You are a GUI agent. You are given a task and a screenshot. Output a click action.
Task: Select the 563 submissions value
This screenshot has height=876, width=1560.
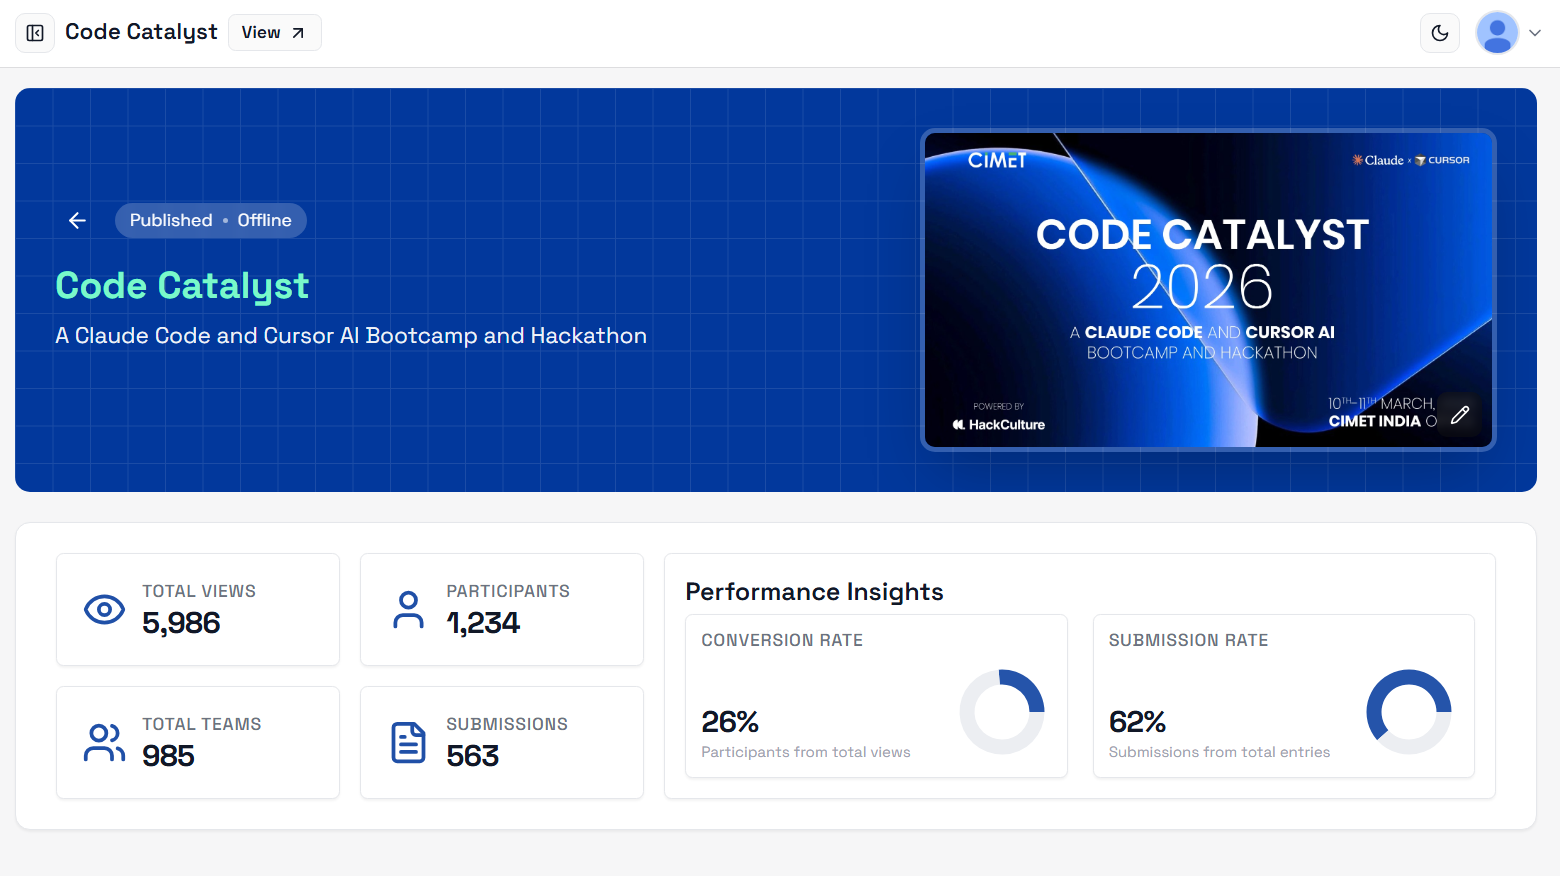[x=472, y=756]
